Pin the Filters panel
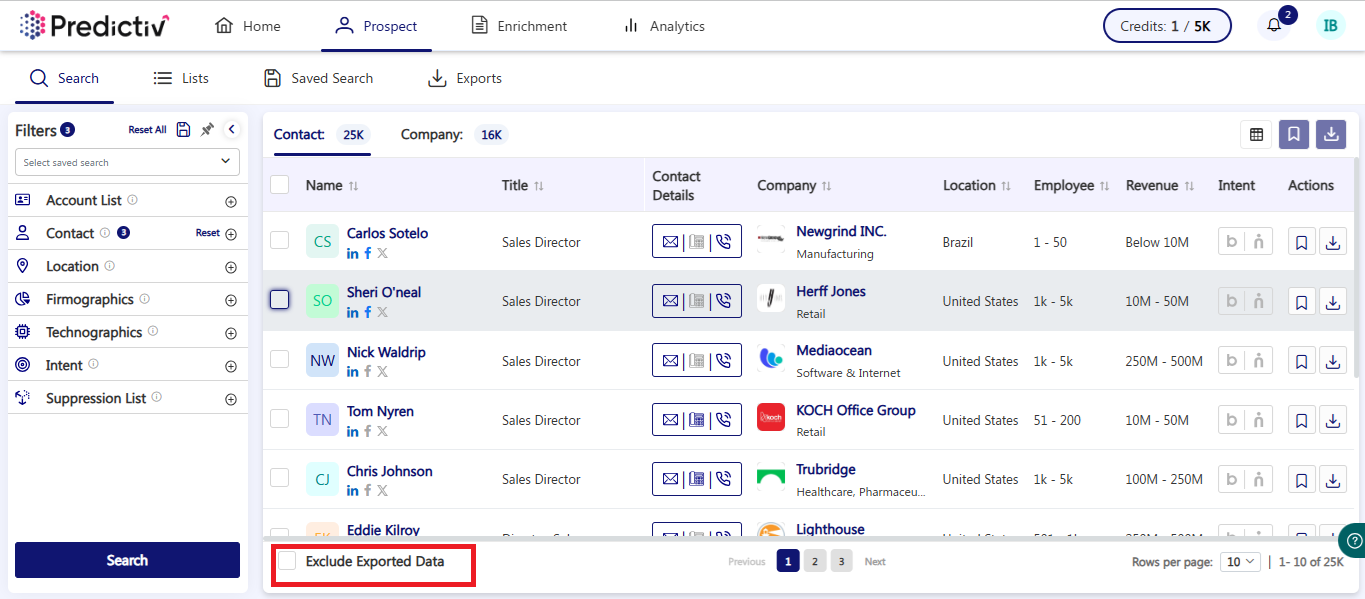This screenshot has height=599, width=1365. [x=207, y=130]
